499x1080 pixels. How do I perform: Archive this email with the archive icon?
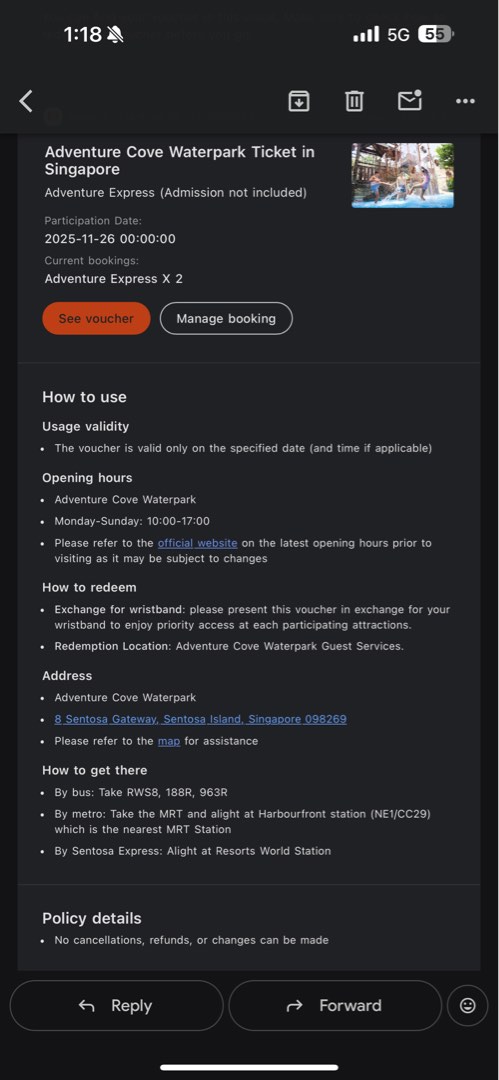tap(298, 101)
